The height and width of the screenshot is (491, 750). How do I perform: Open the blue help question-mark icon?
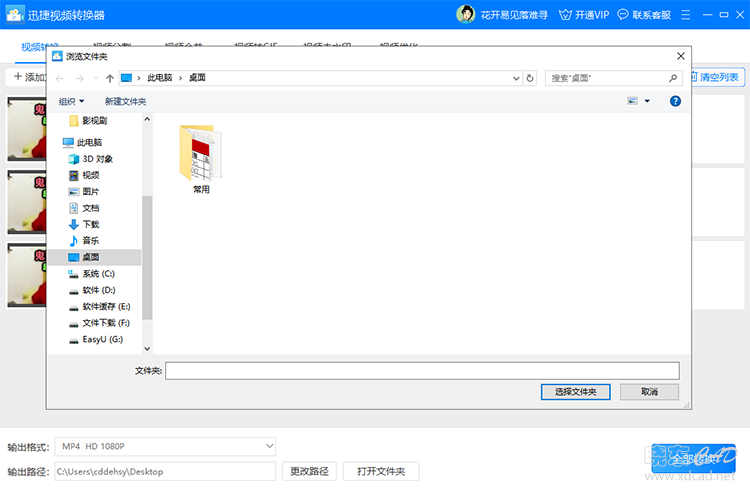(675, 101)
